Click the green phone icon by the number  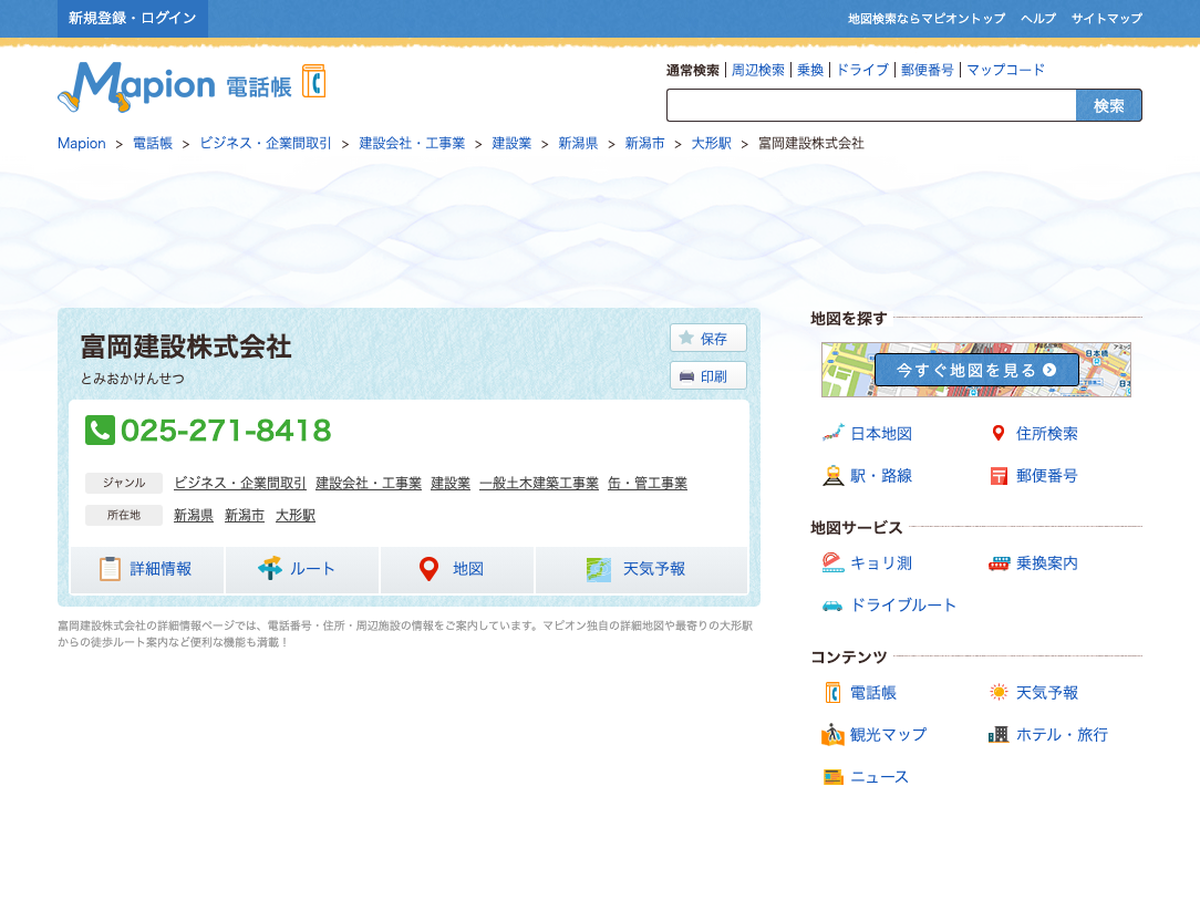pos(100,431)
